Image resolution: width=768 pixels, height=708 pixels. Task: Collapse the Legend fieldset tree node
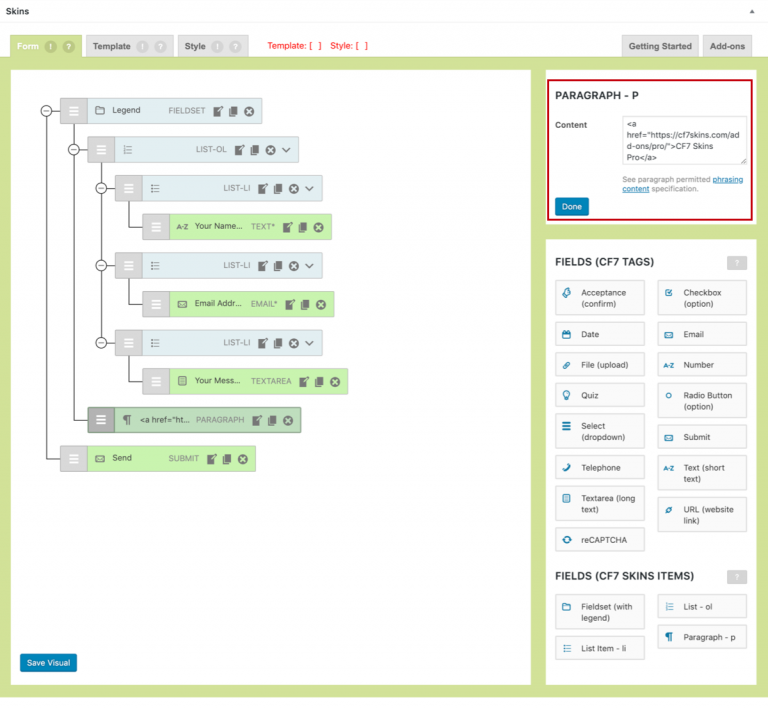(46, 111)
